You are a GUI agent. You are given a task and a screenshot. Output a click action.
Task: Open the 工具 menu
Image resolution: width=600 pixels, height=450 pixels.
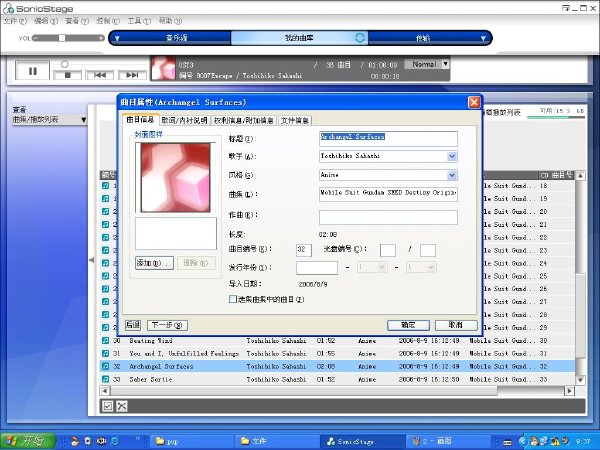[139, 21]
